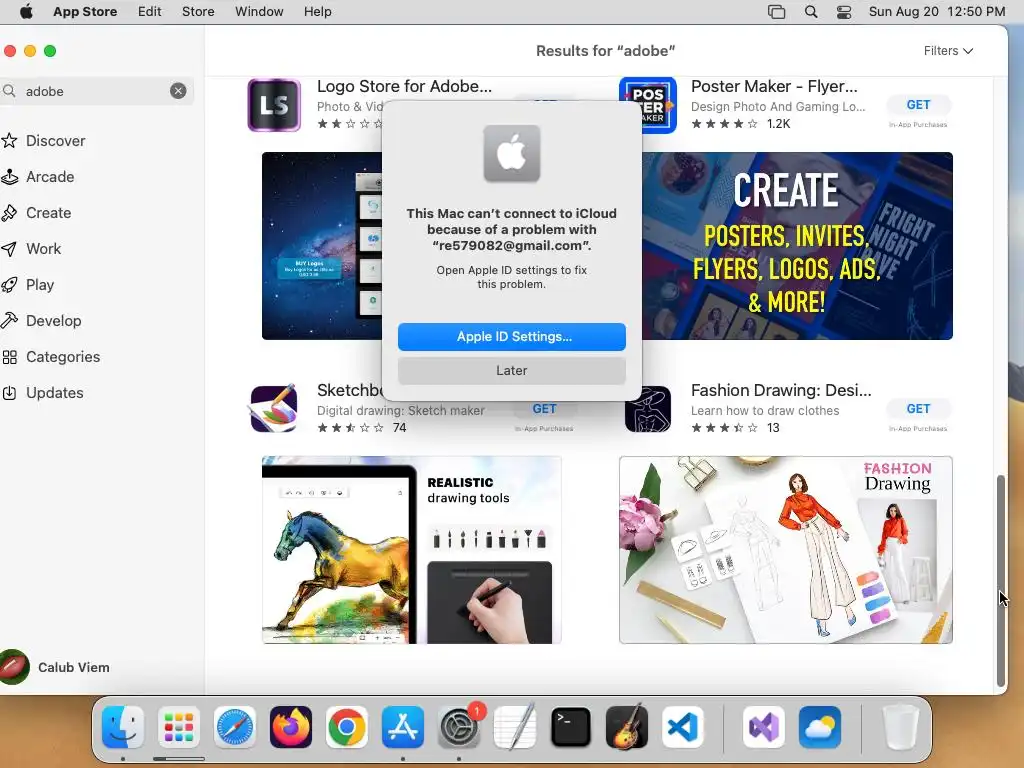Open the Work category
This screenshot has height=768, width=1024.
tap(43, 248)
